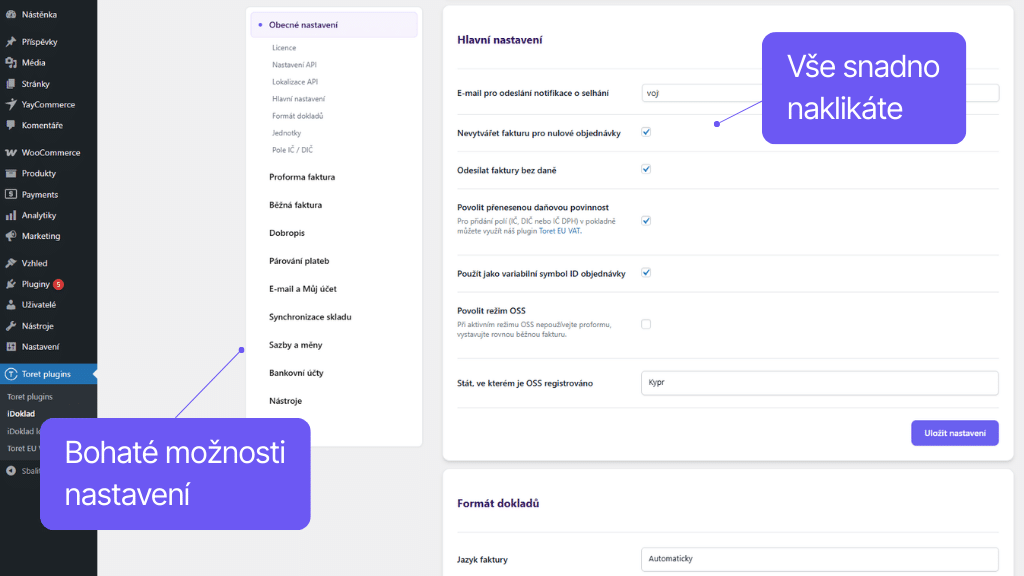Open the Jazyk faktury dropdown set to Automaticky
1024x576 pixels.
pyautogui.click(x=820, y=559)
